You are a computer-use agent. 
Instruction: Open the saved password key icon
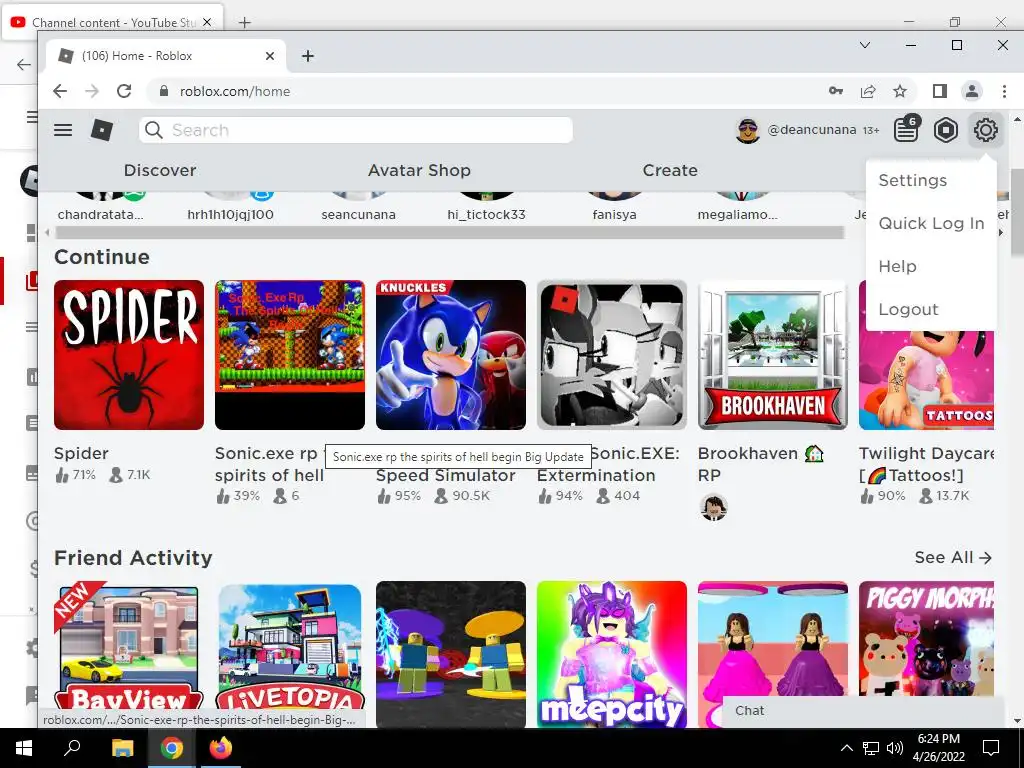[x=836, y=91]
